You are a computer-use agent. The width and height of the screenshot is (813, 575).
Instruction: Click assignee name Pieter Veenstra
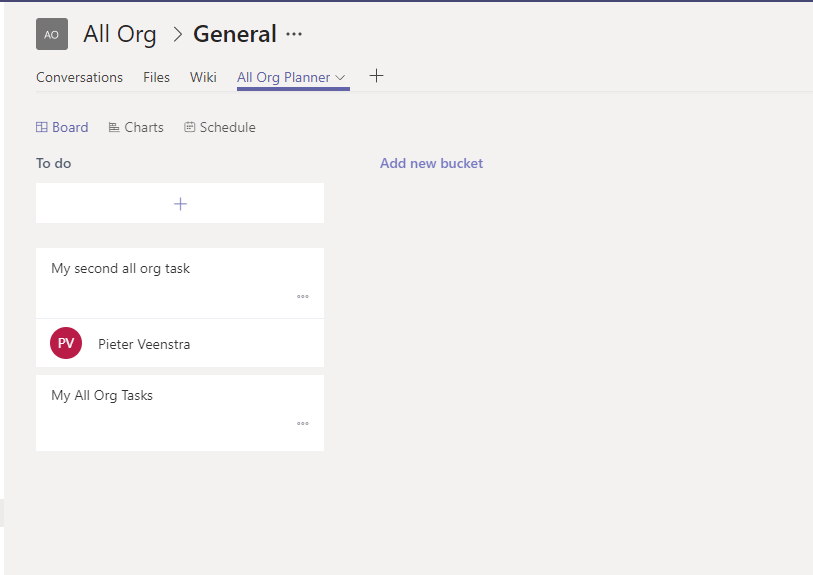tap(144, 344)
